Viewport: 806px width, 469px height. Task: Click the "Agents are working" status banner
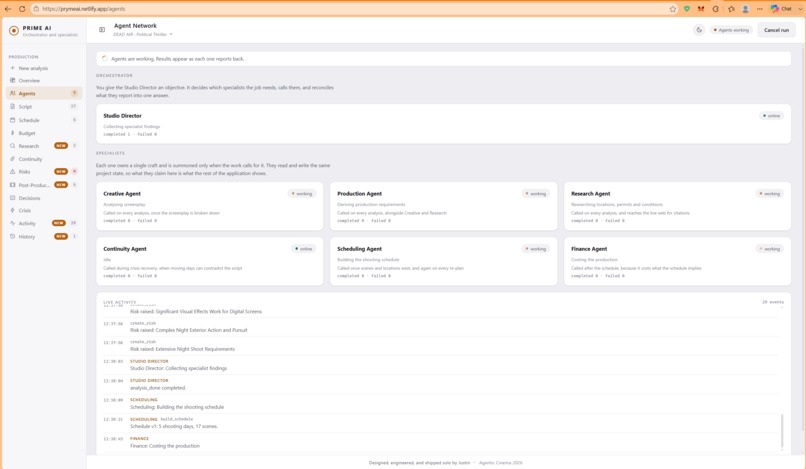443,59
